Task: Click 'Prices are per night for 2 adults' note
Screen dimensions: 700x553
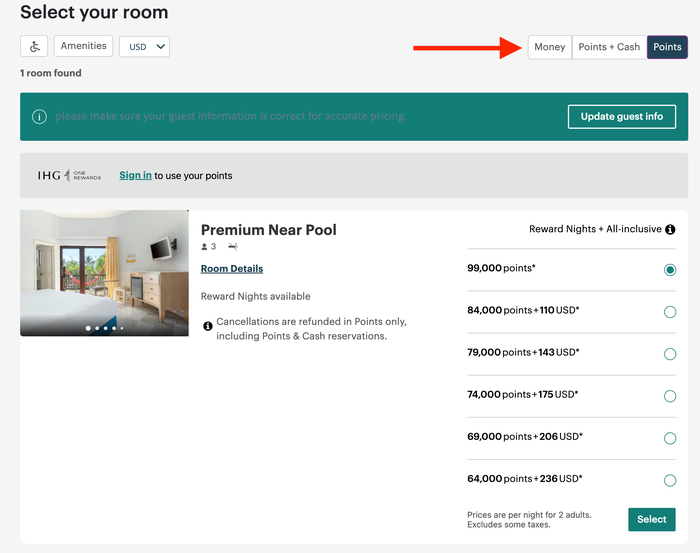Action: click(529, 515)
